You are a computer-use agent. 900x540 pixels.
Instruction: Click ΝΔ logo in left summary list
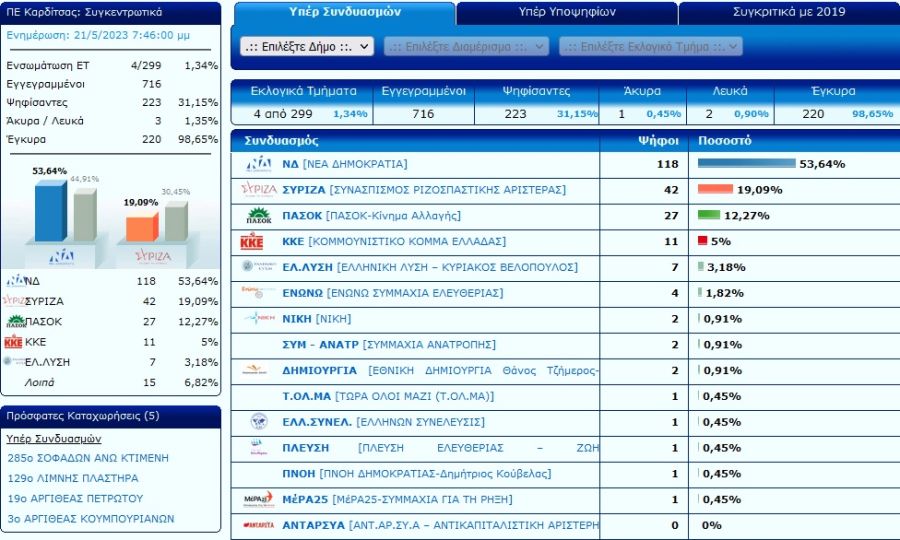tap(15, 281)
